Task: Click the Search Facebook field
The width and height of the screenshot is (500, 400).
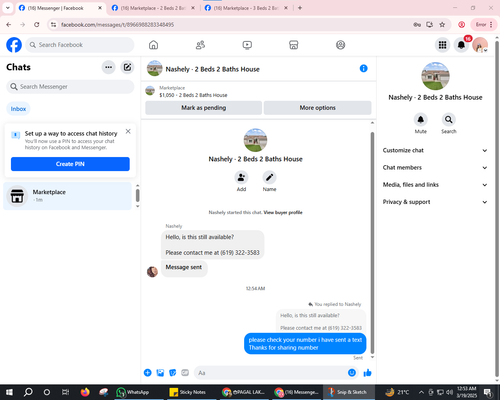Action: 80,45
